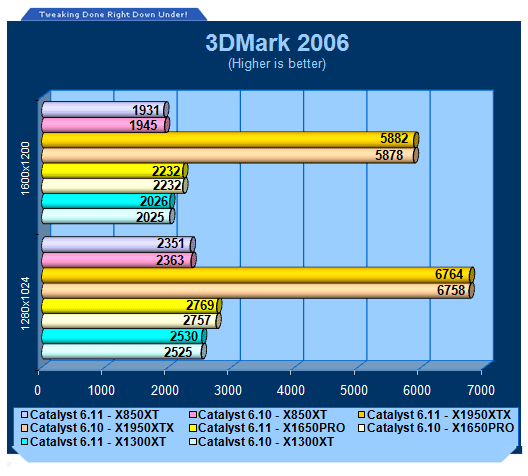Screen dimensions: 528x476
Task: Click legend text 'Catalyst 6.11 - X850XT'
Action: tap(94, 415)
